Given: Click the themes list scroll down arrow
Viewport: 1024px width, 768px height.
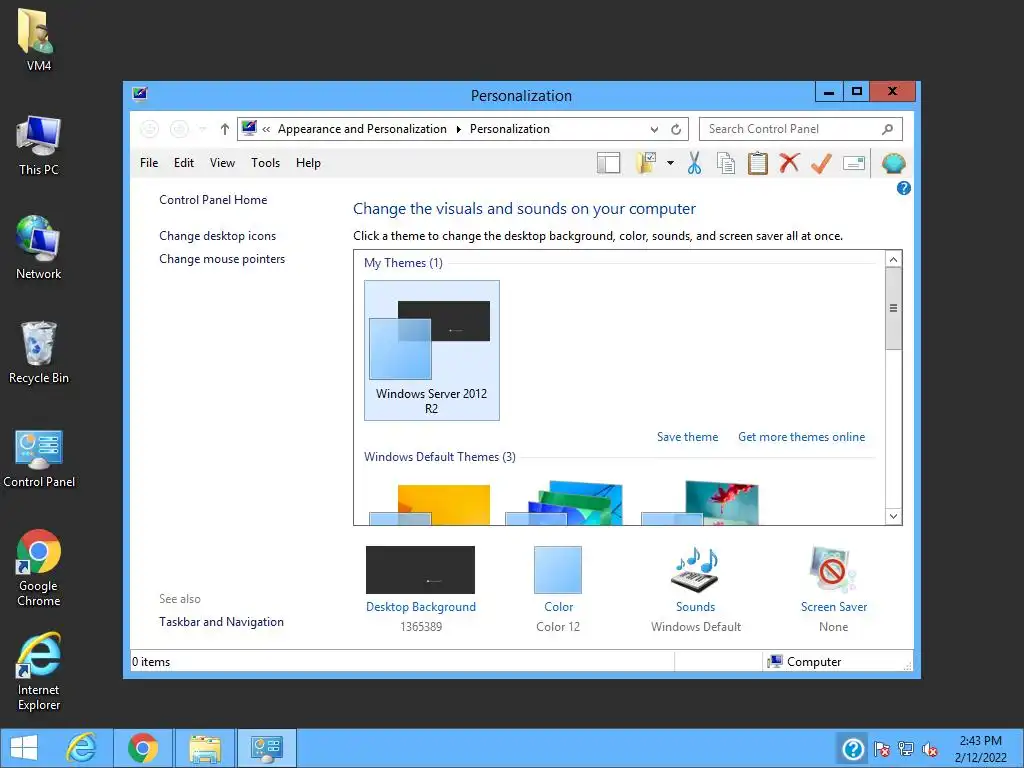Looking at the screenshot, I should pos(893,517).
